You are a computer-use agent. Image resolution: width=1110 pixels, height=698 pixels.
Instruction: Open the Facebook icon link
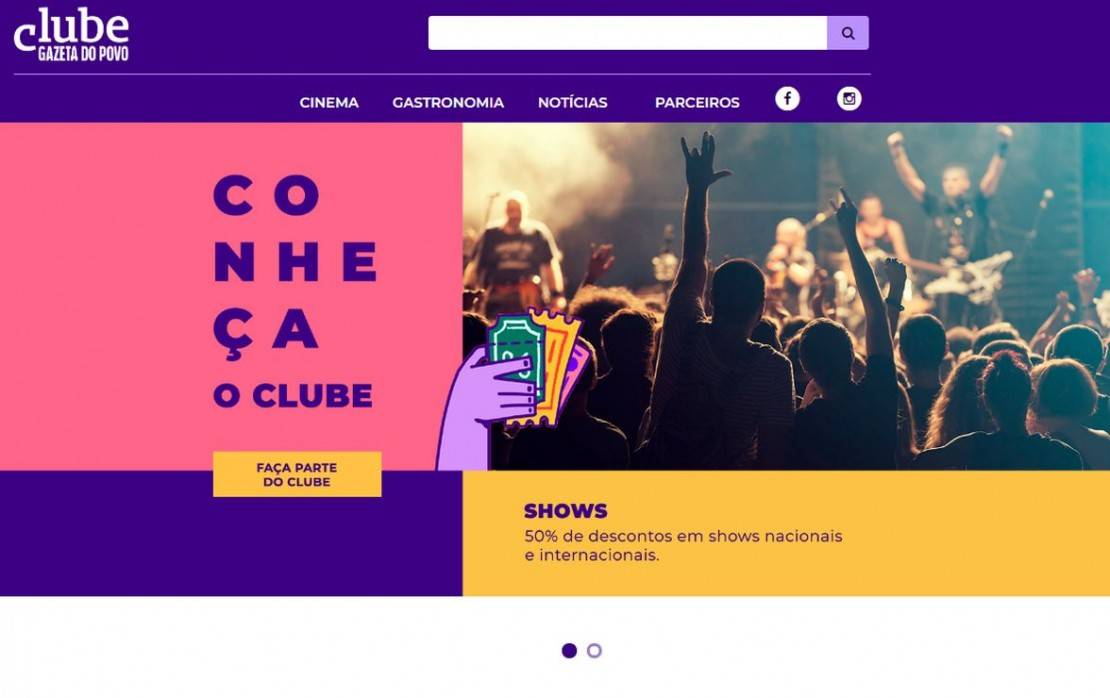click(787, 98)
